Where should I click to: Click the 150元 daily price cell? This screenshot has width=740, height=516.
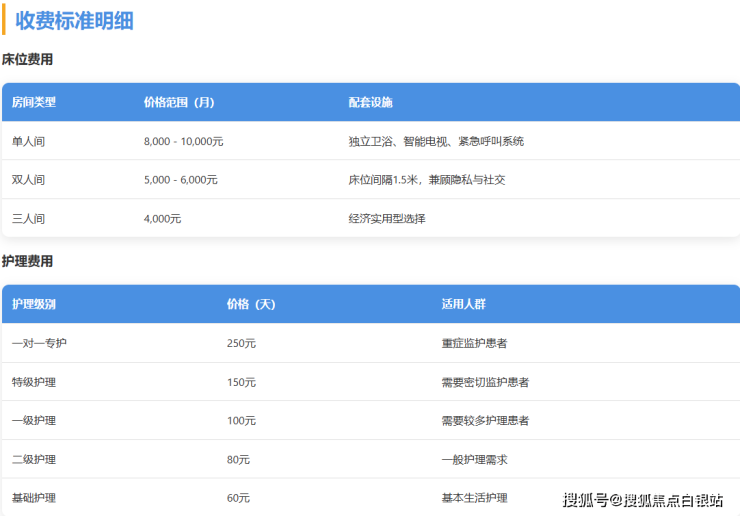coord(241,382)
